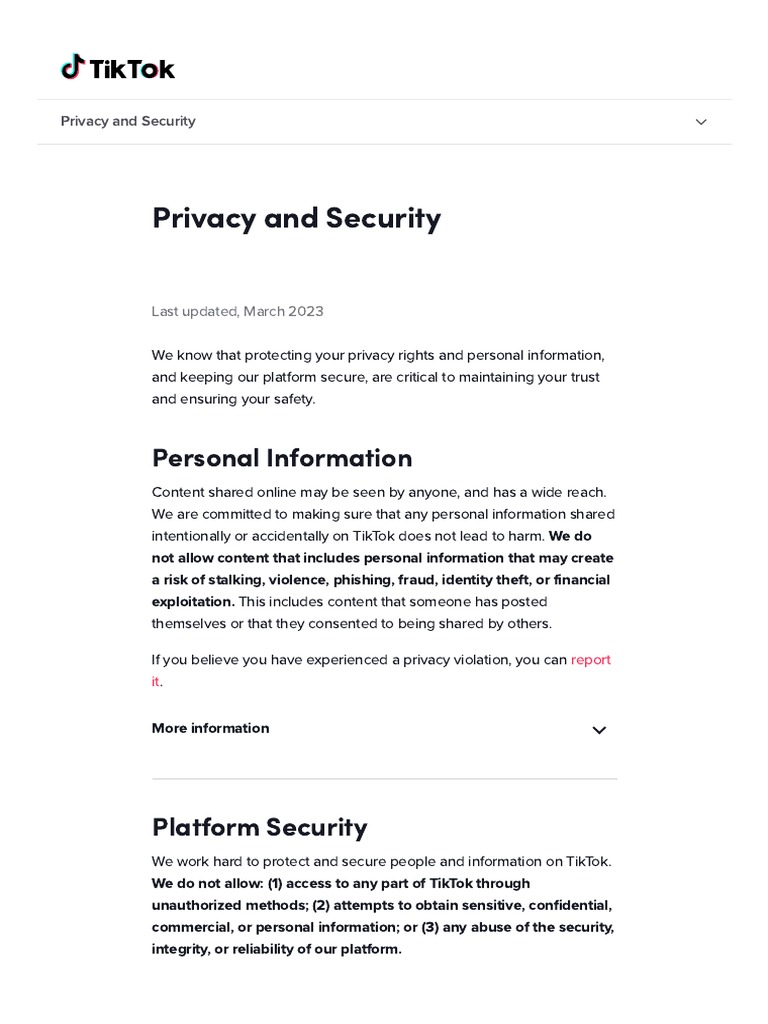Expand the More information section label
The width and height of the screenshot is (768, 1024).
[210, 728]
